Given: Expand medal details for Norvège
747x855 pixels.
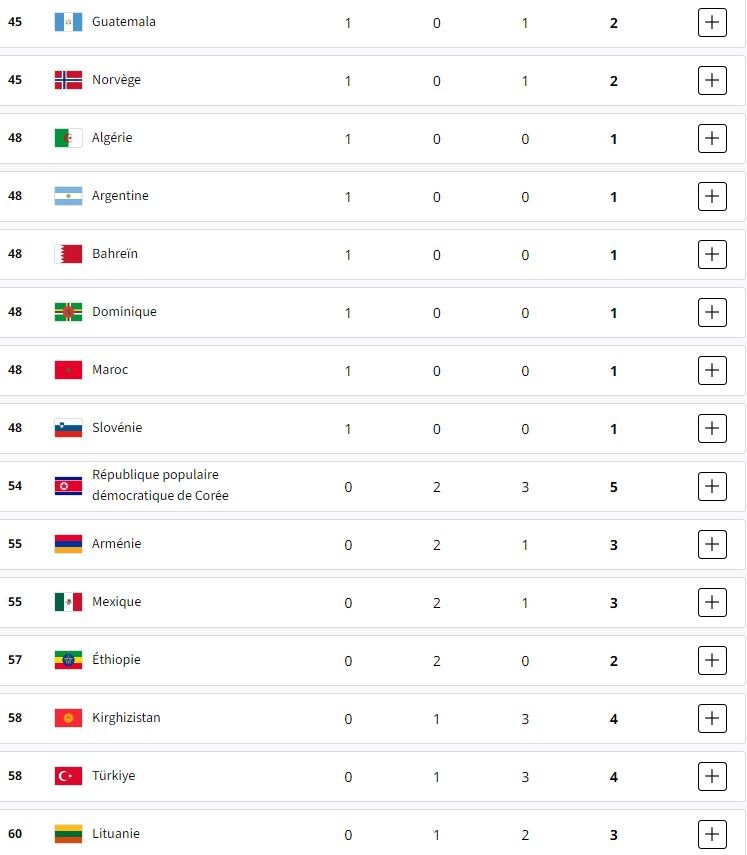Looking at the screenshot, I should pos(712,80).
